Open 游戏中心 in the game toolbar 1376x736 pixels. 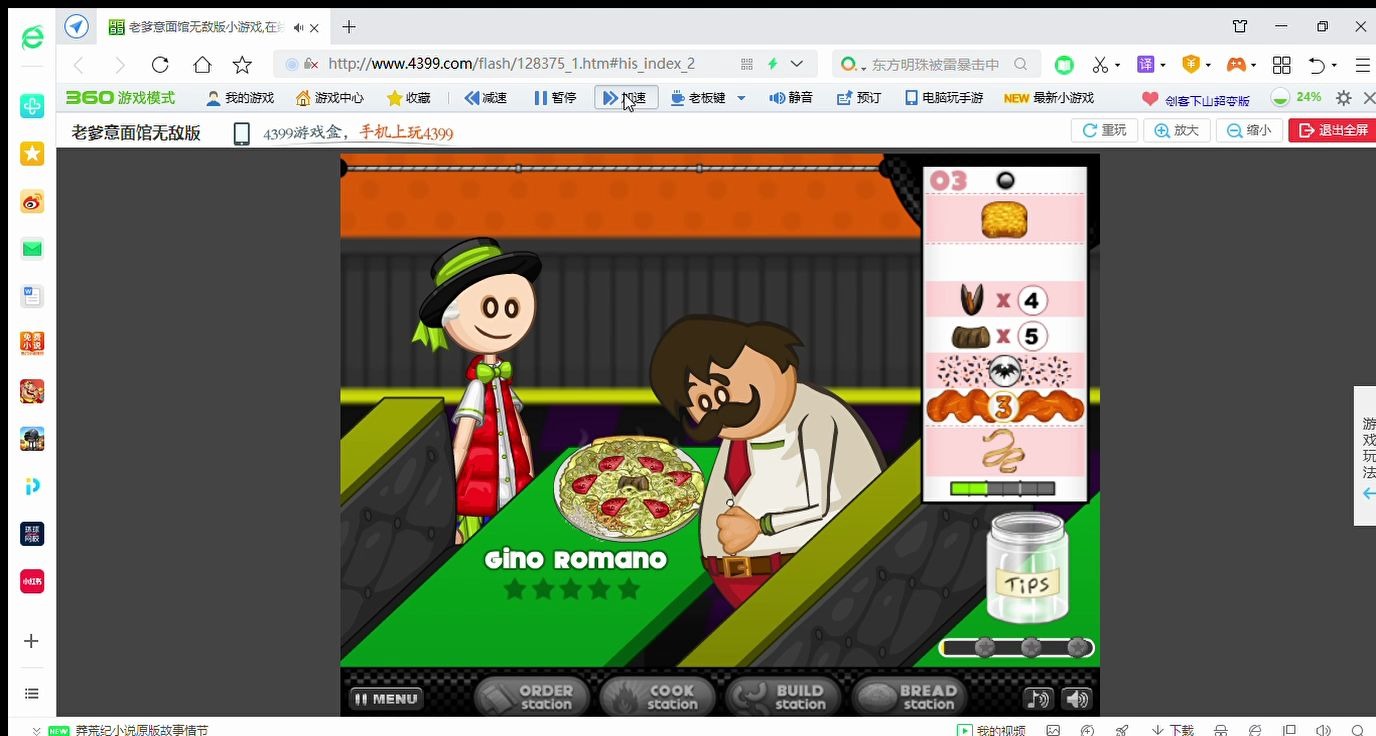click(329, 98)
